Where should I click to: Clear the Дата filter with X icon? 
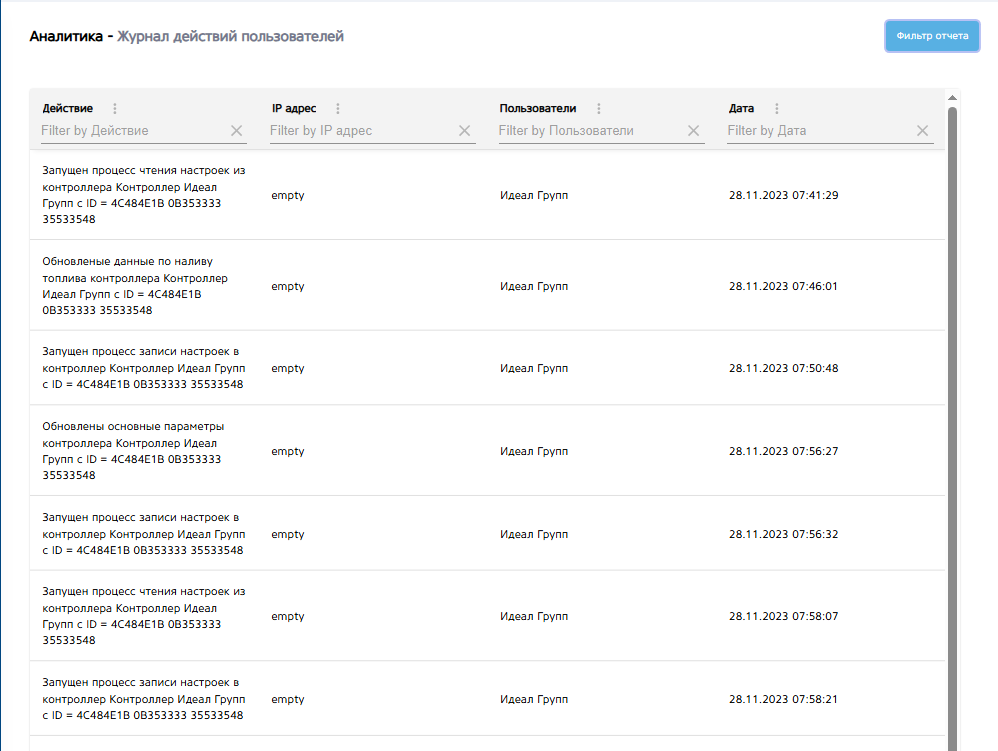click(x=922, y=131)
